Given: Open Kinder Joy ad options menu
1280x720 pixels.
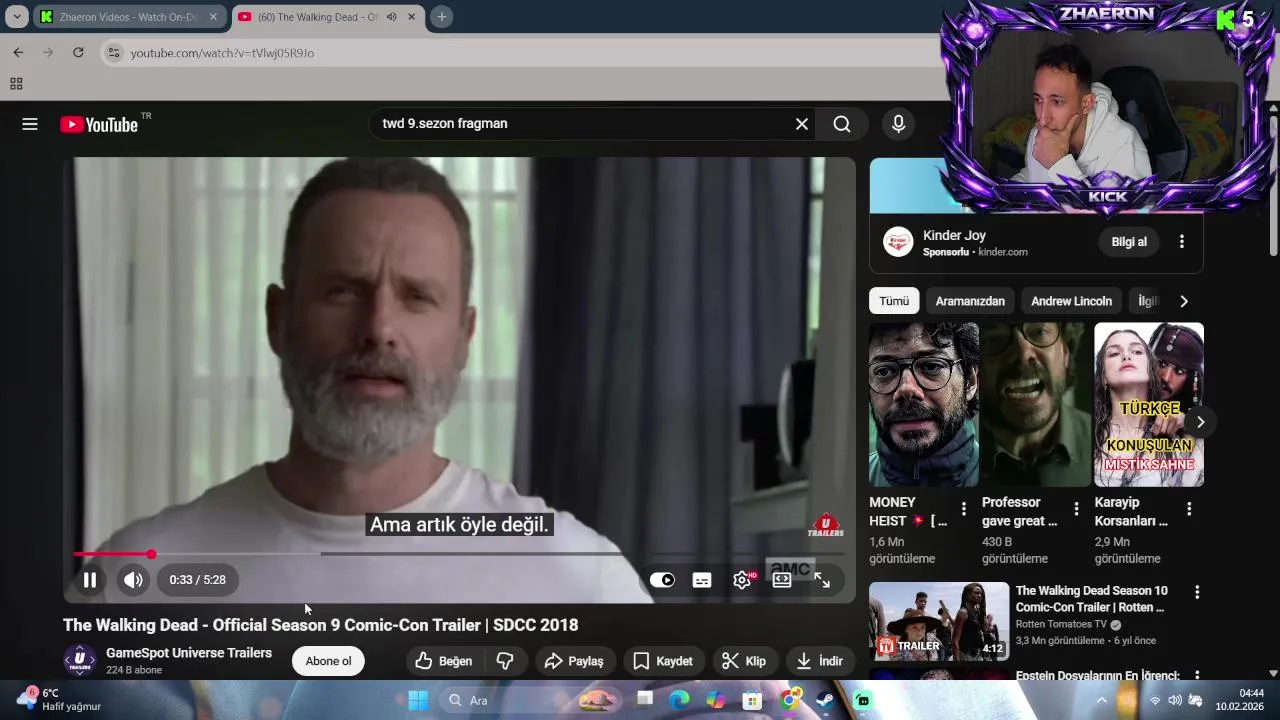Looking at the screenshot, I should point(1182,242).
